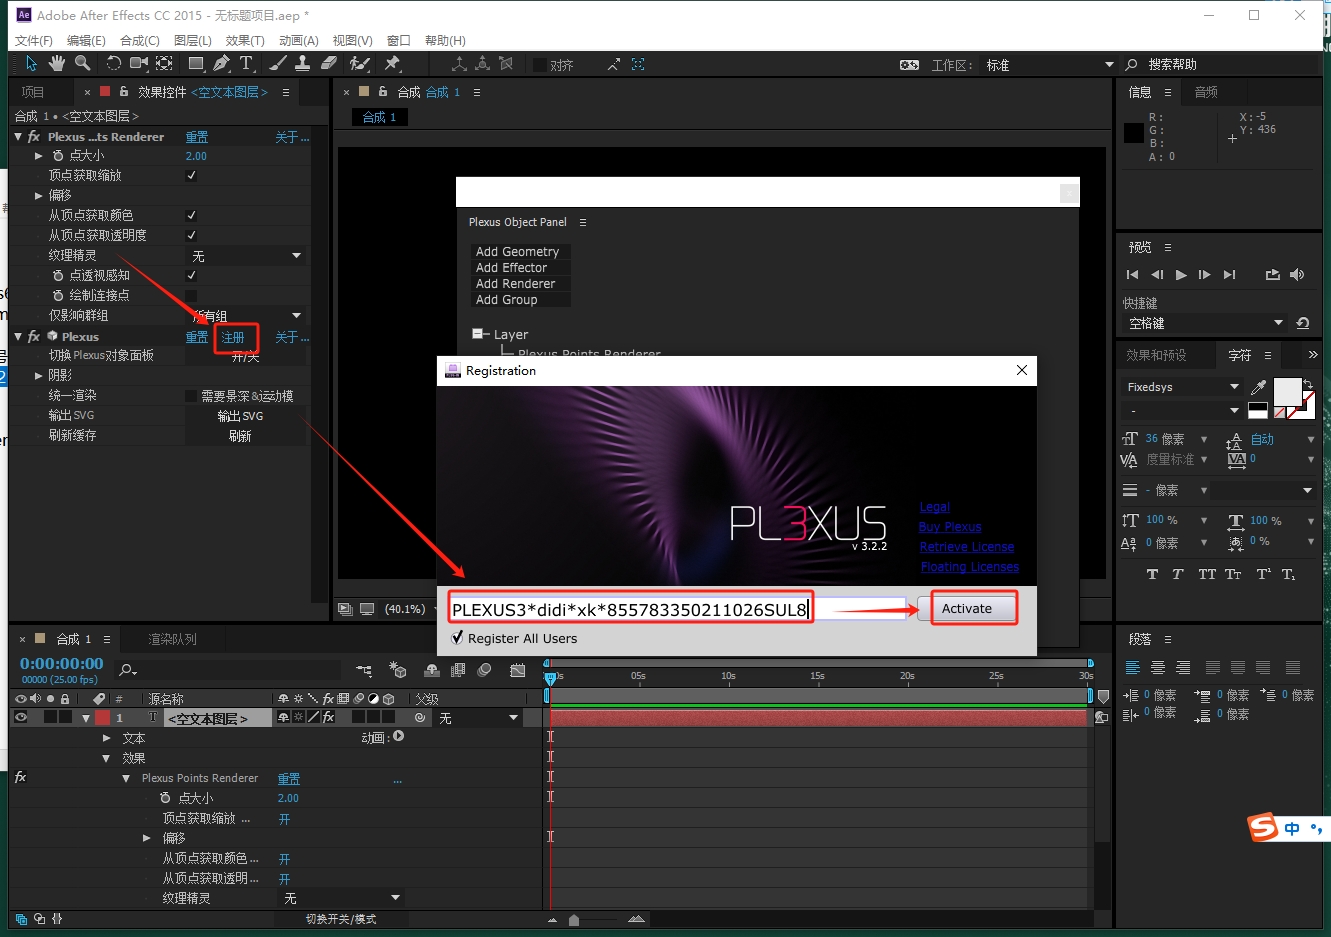Image resolution: width=1331 pixels, height=937 pixels.
Task: Select the Pen tool
Action: [x=221, y=64]
